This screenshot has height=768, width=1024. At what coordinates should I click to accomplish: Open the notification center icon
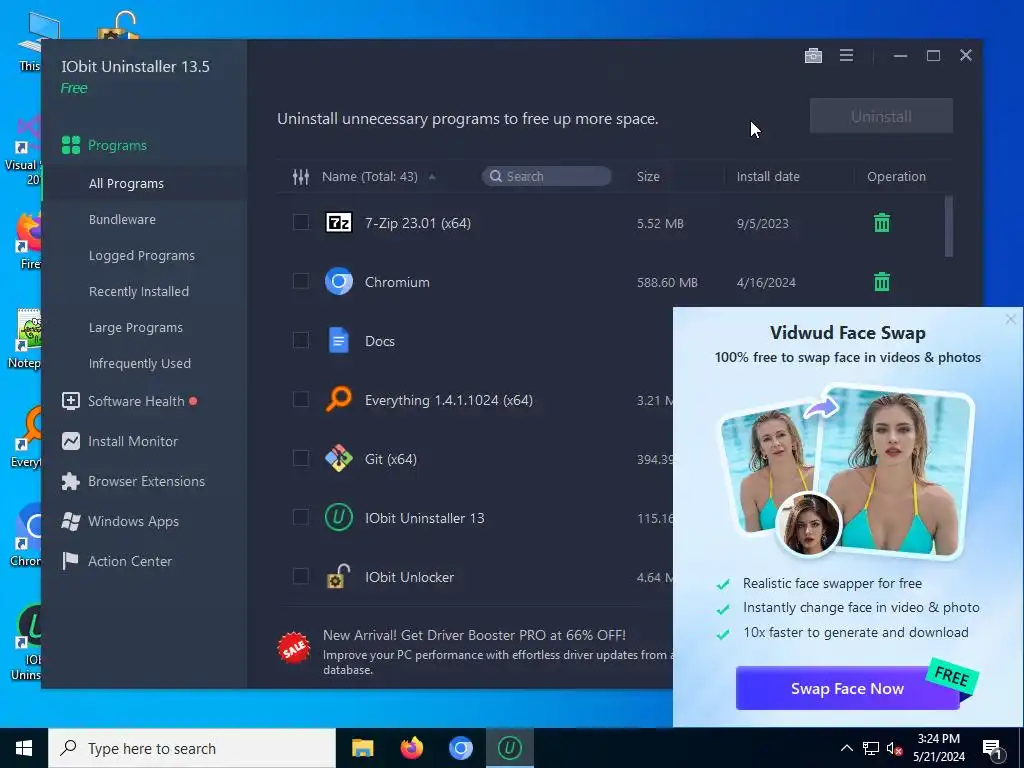pyautogui.click(x=992, y=748)
